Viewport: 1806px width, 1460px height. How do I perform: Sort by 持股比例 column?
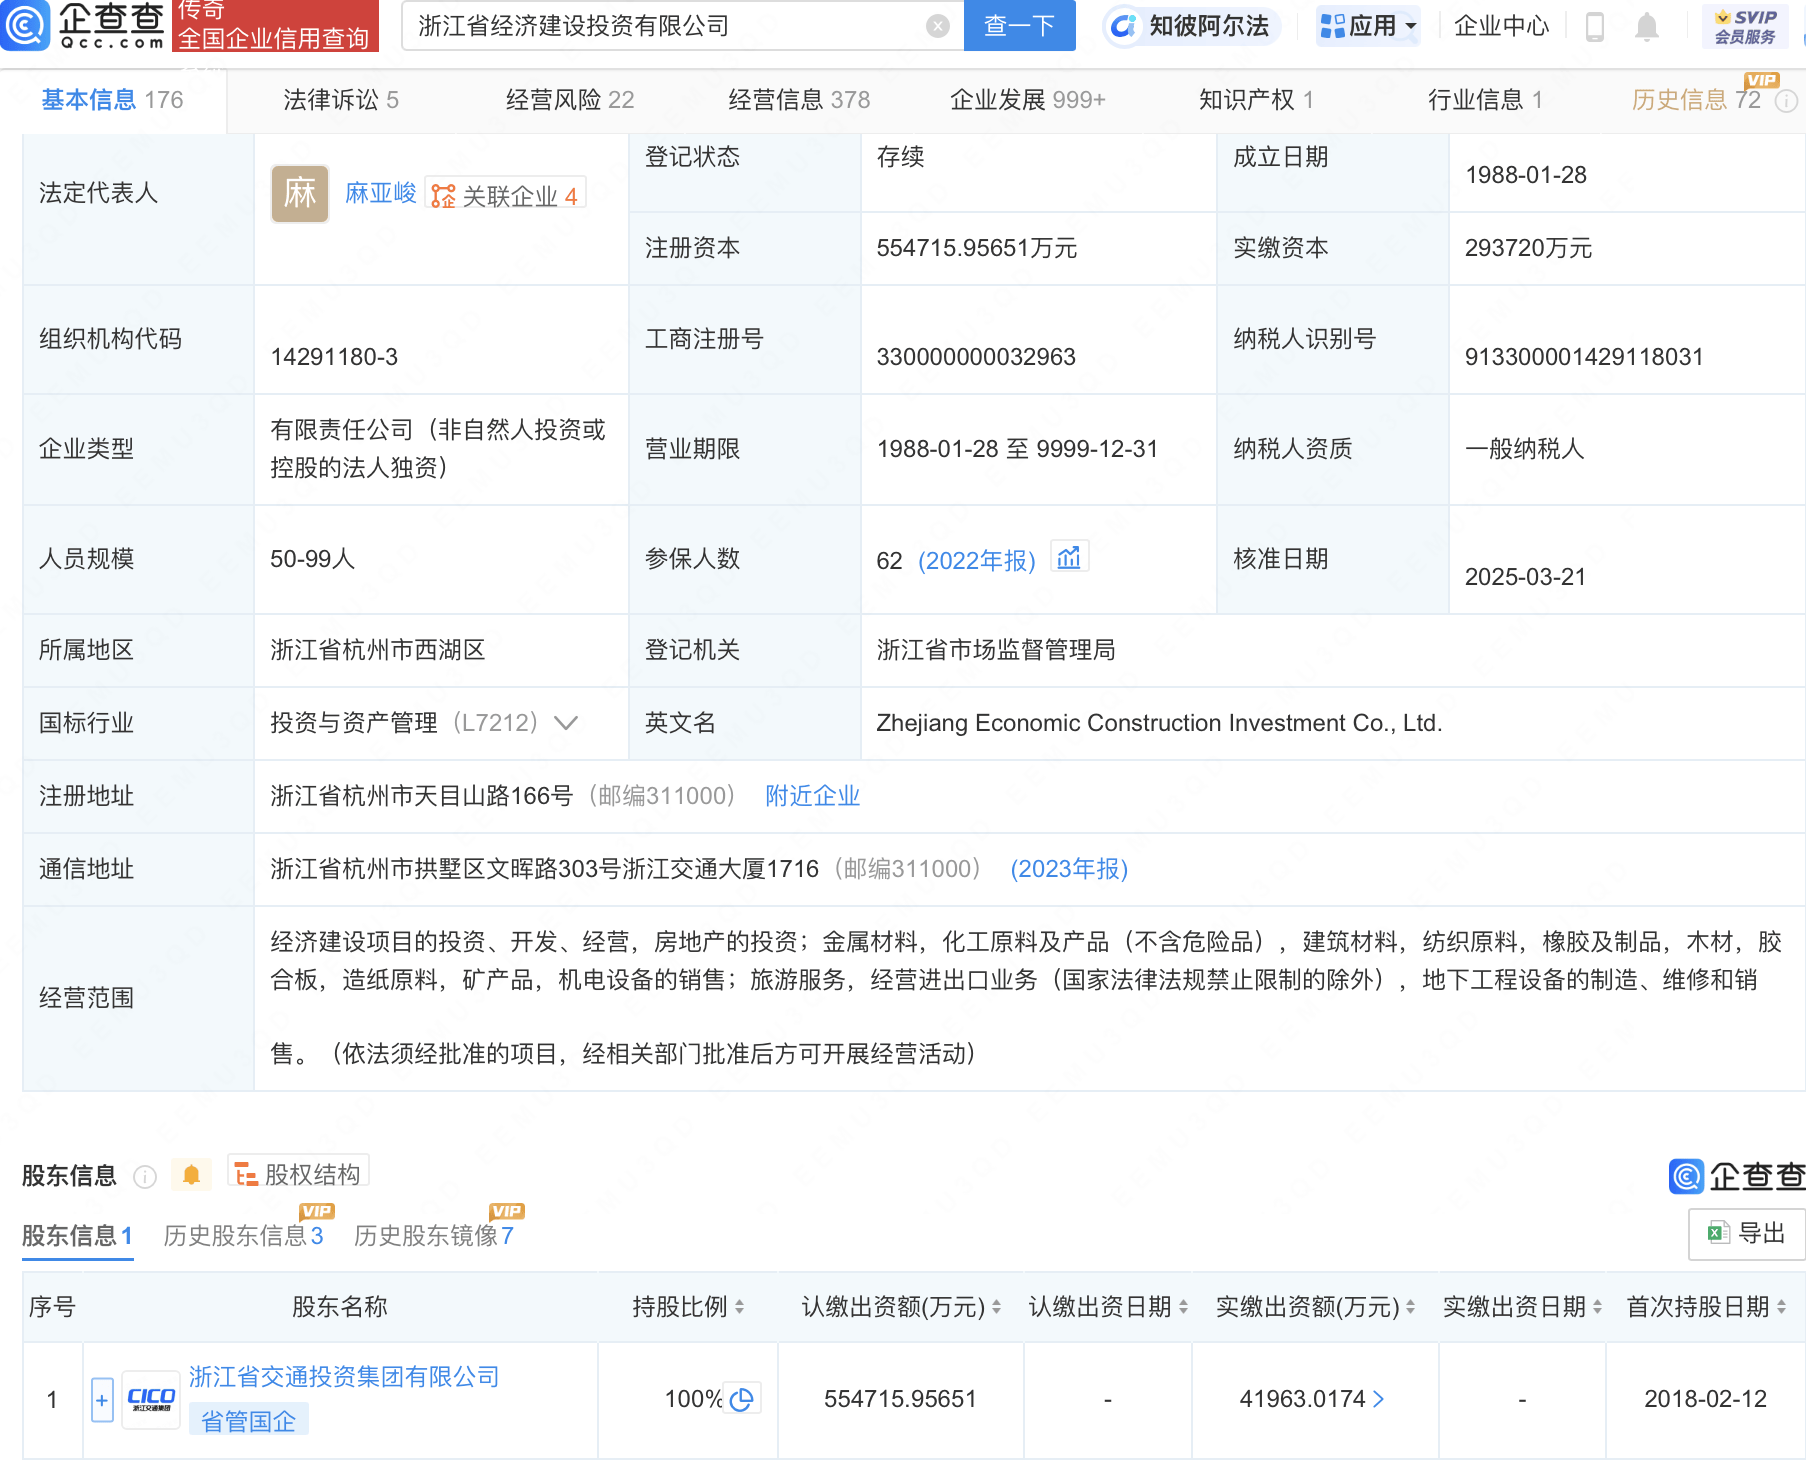[x=739, y=1307]
